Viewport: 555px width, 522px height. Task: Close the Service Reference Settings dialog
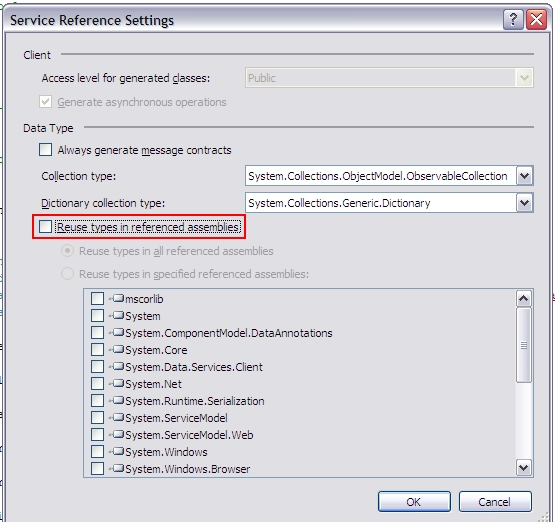point(537,19)
